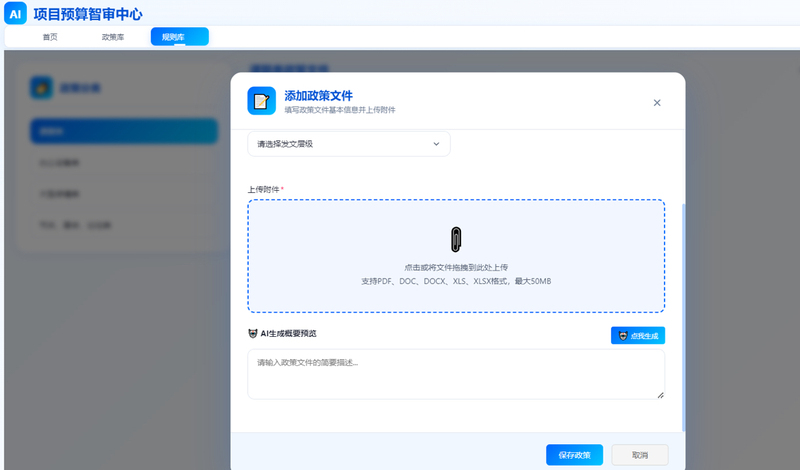The width and height of the screenshot is (800, 470).
Task: Click the paperclip upload icon
Action: [x=456, y=239]
